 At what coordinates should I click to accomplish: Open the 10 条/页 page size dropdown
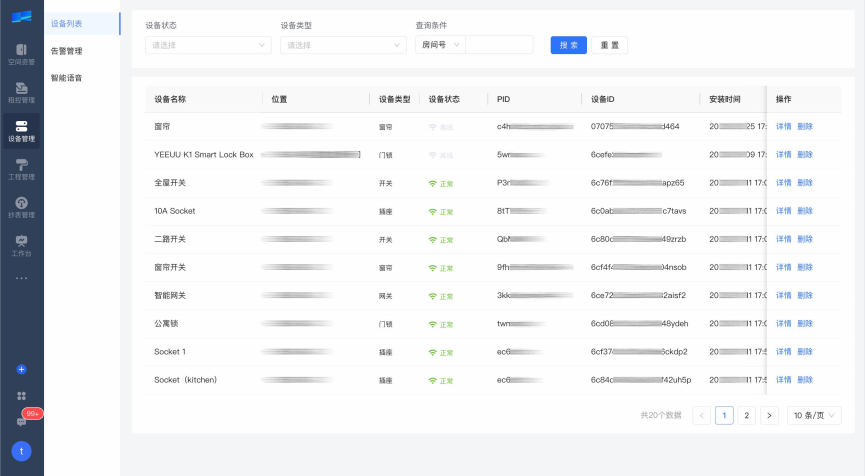[x=814, y=415]
